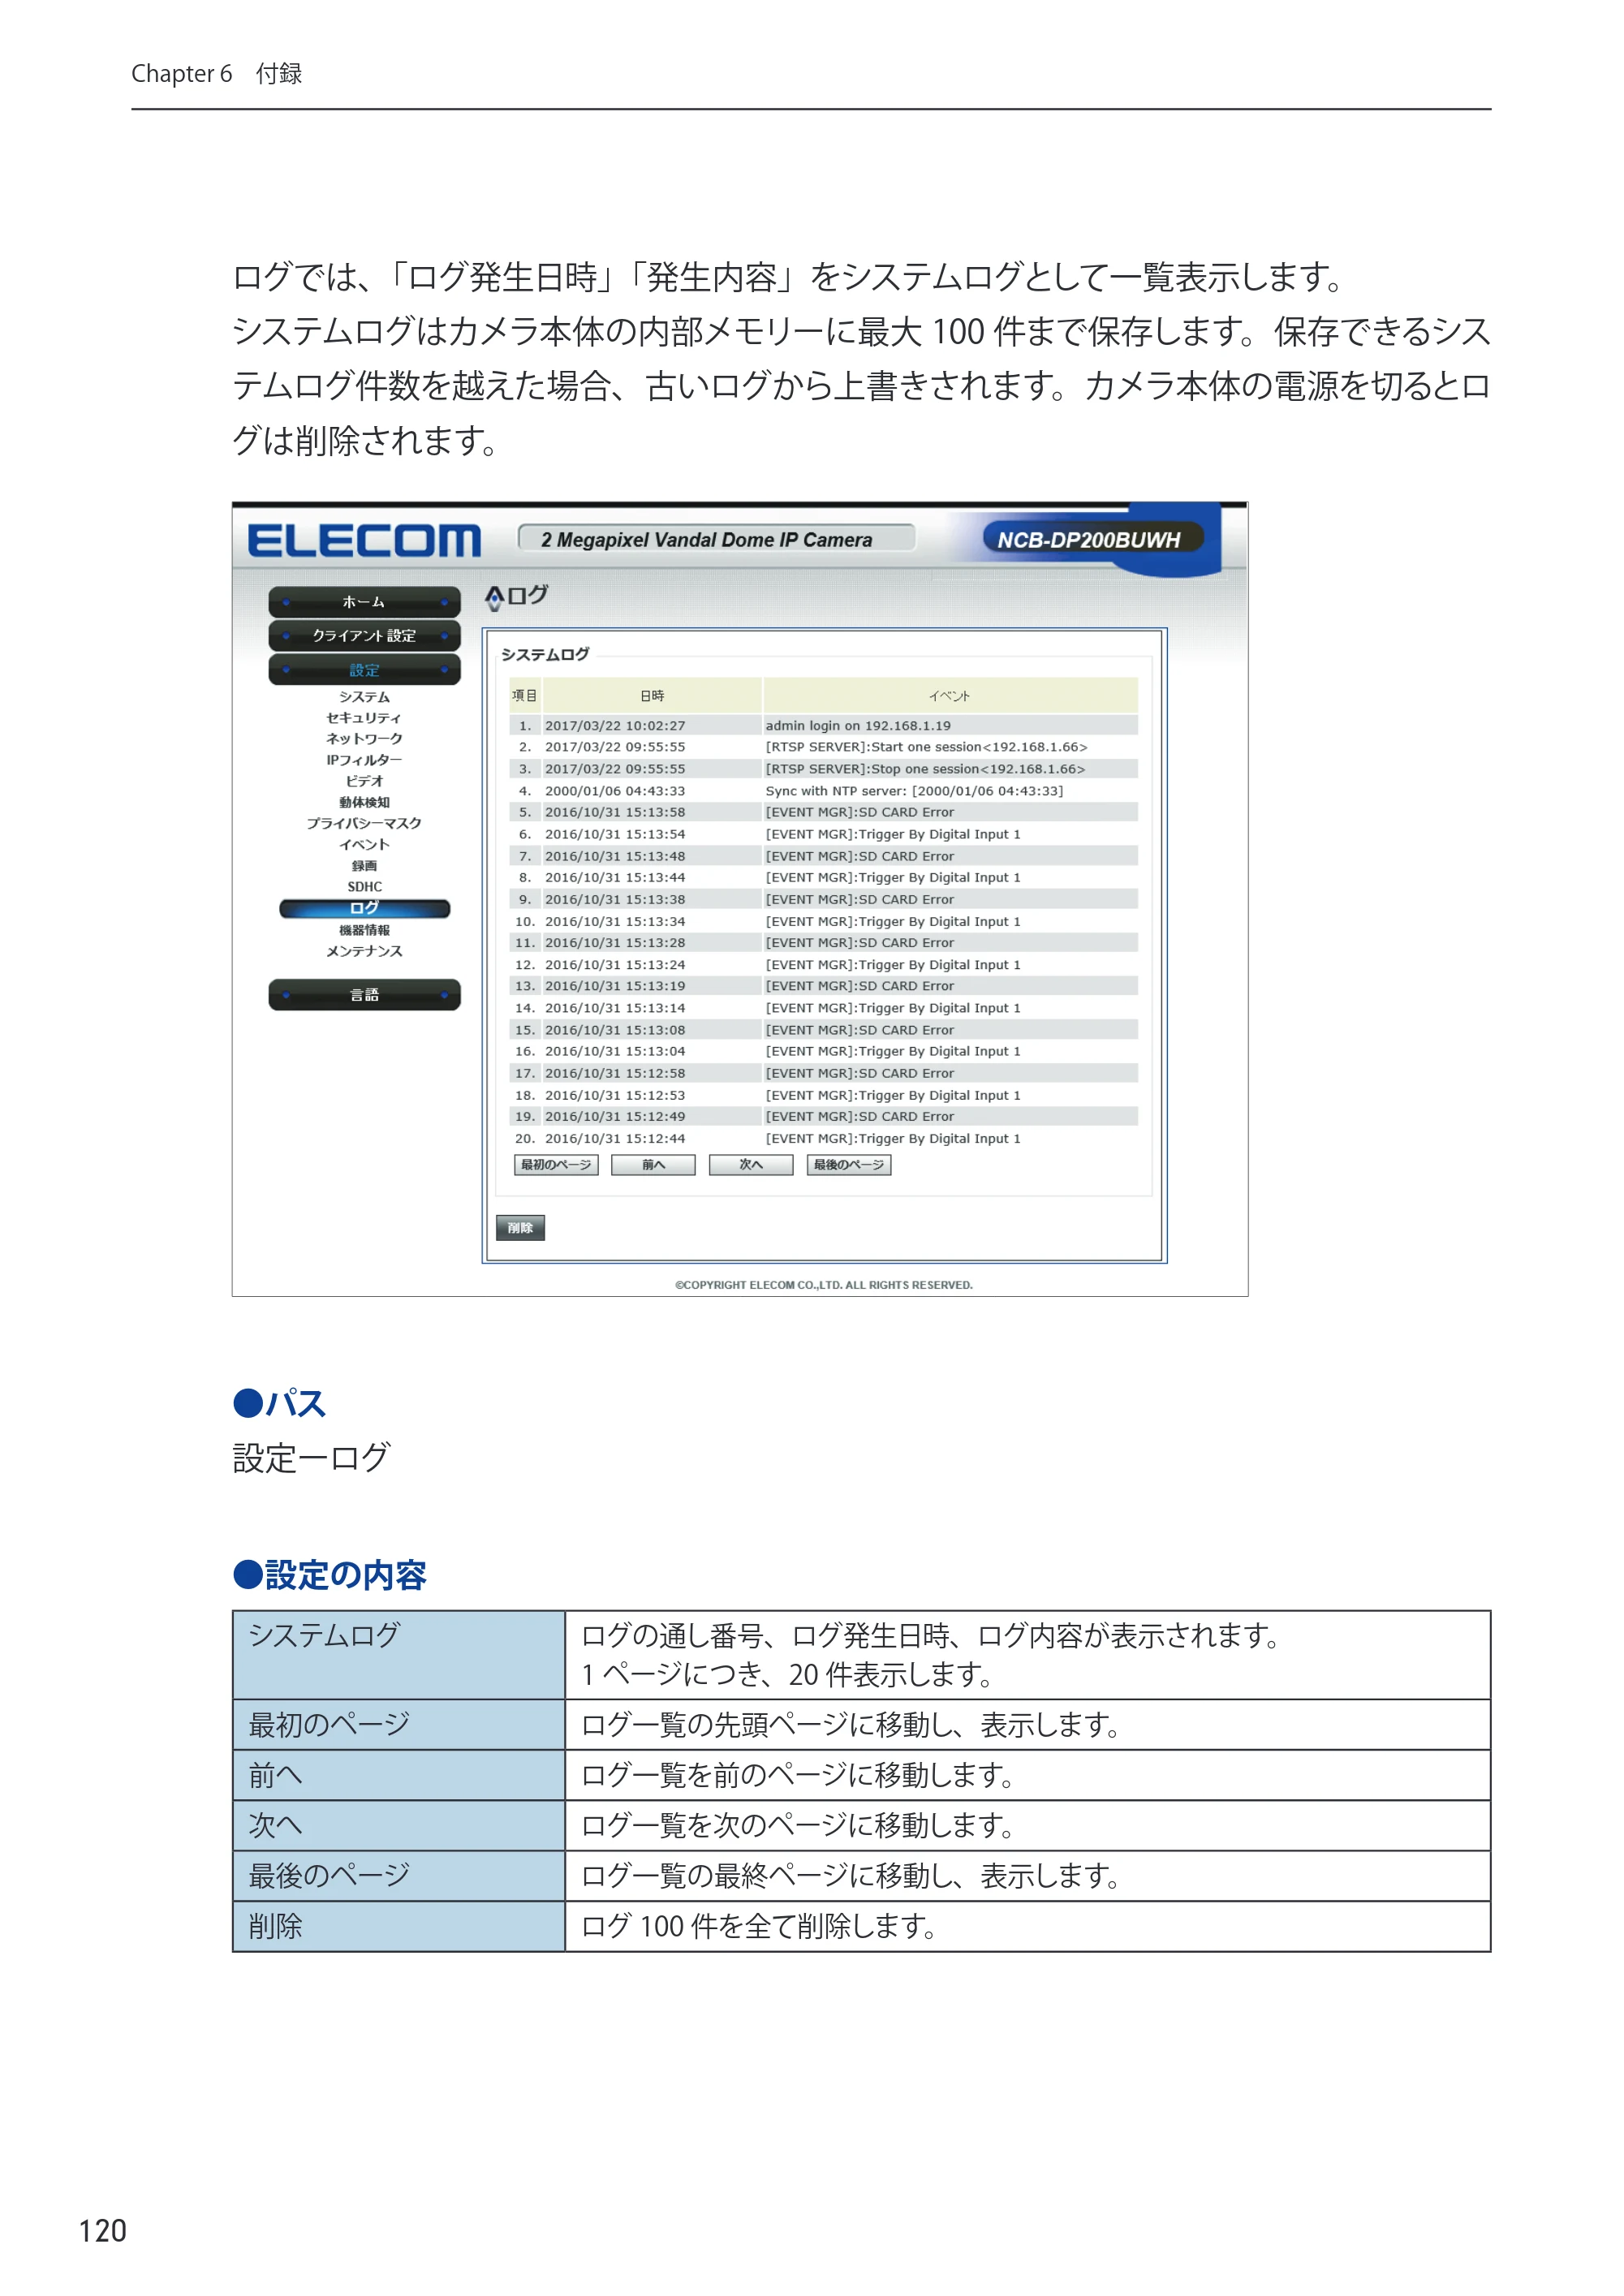Select log row admin login on 192.168.1.19
The width and height of the screenshot is (1624, 2296).
point(823,726)
